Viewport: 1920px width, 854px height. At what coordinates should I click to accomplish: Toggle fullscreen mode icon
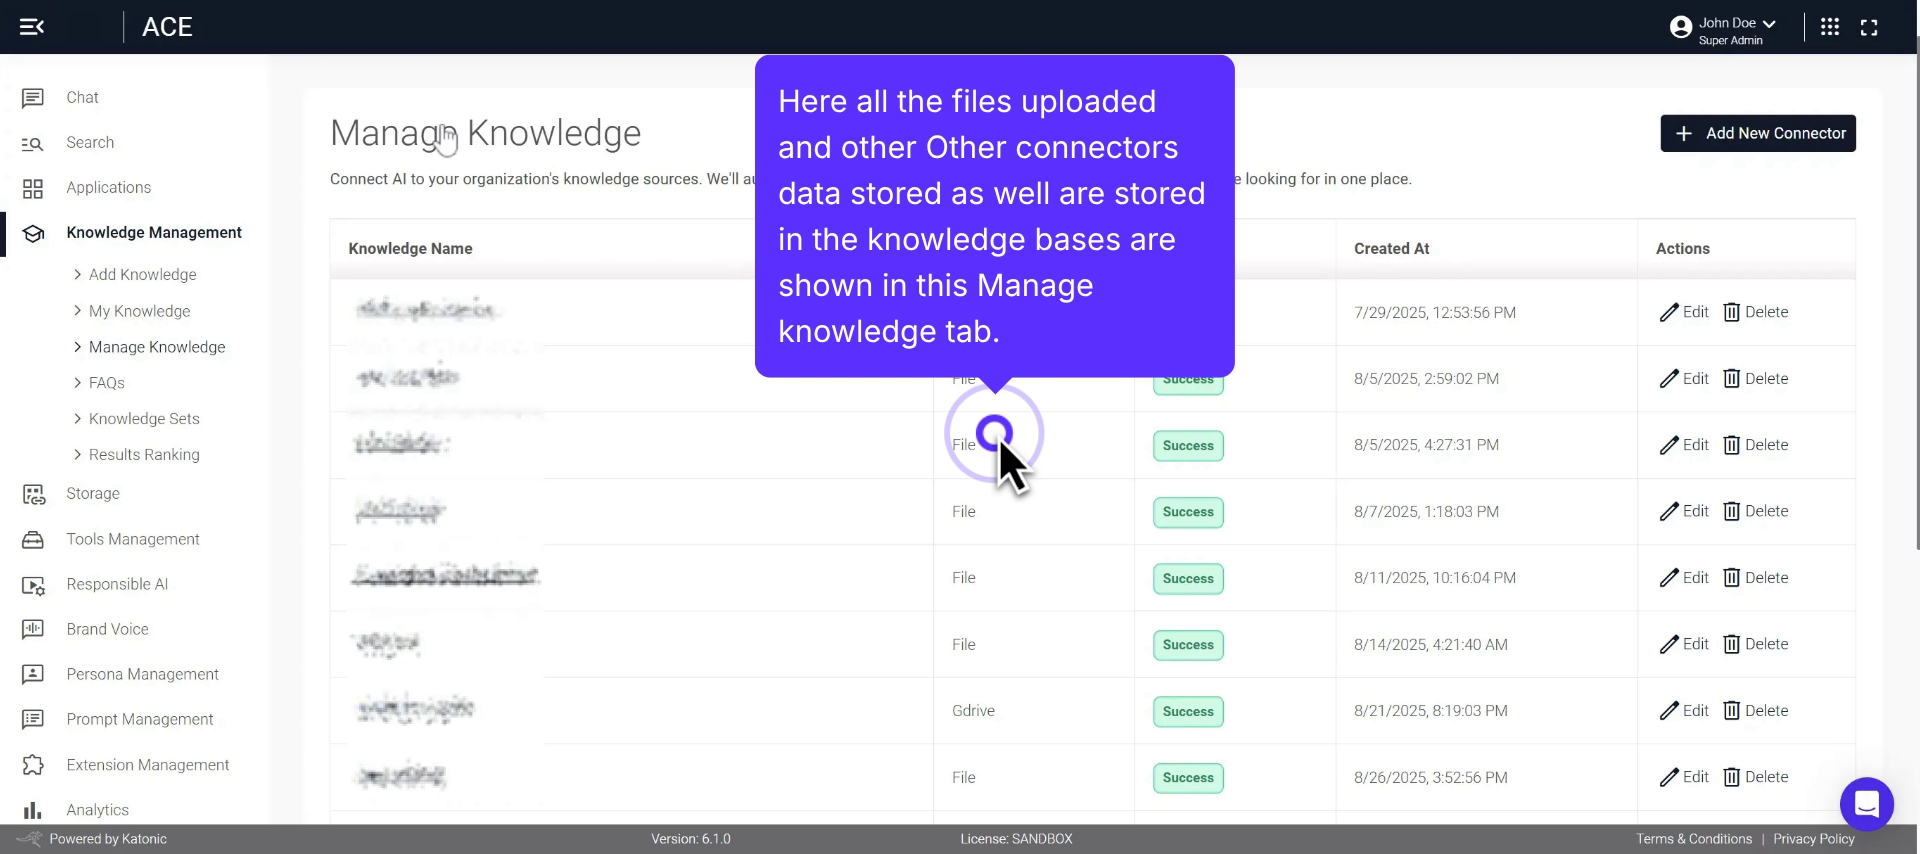pyautogui.click(x=1869, y=27)
